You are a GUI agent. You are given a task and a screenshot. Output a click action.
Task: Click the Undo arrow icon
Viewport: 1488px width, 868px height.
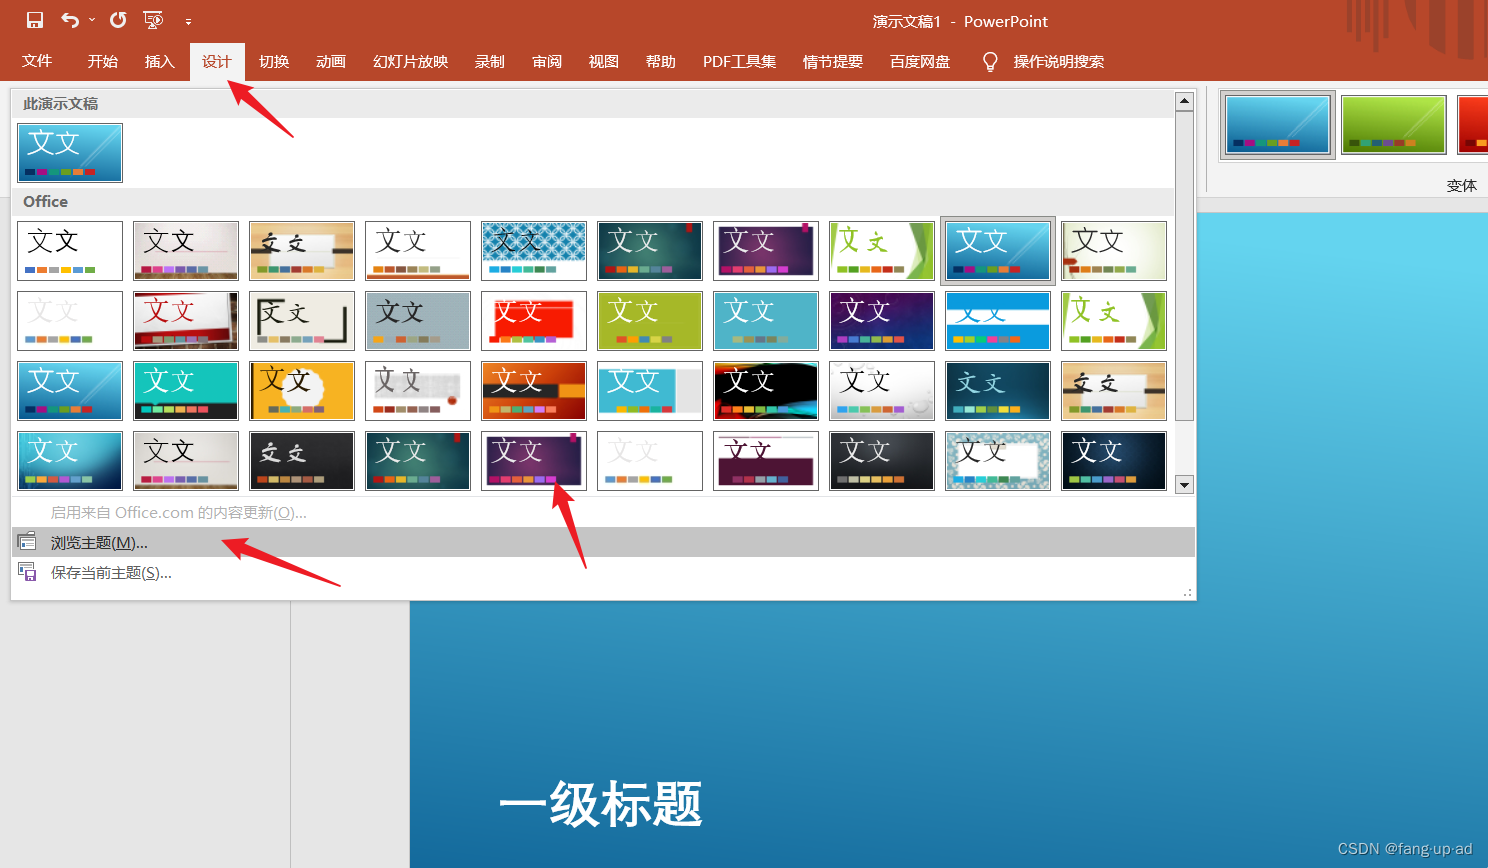[69, 20]
